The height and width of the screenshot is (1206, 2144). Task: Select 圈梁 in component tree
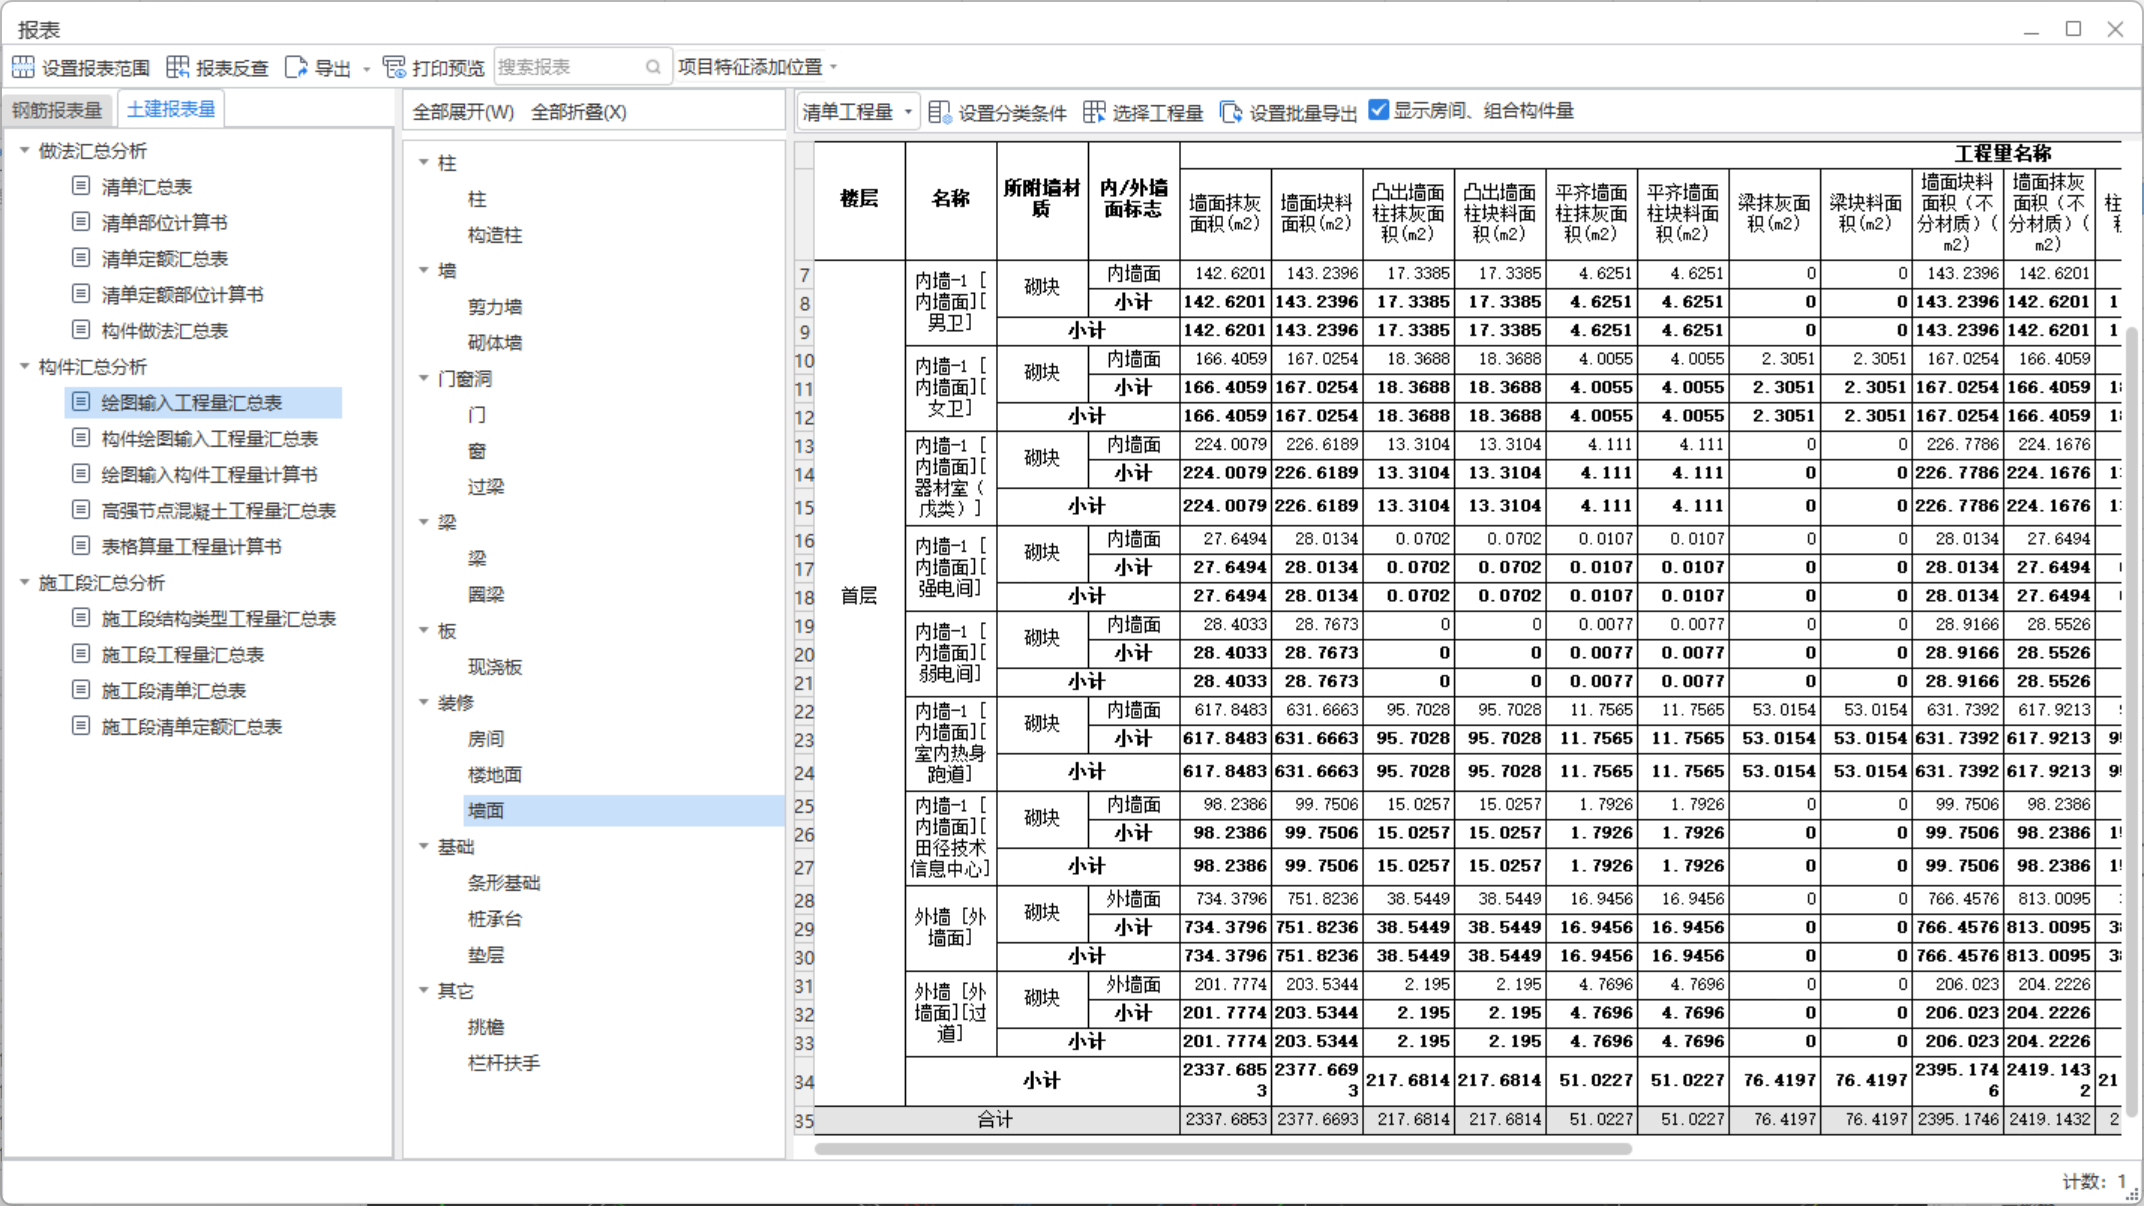pyautogui.click(x=486, y=594)
